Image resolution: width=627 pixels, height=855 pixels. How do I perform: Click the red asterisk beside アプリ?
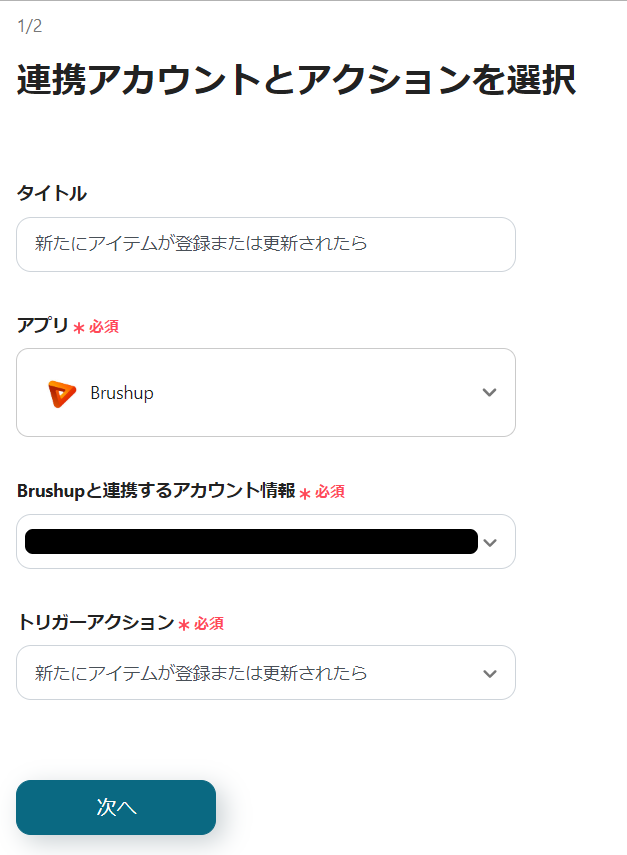79,328
